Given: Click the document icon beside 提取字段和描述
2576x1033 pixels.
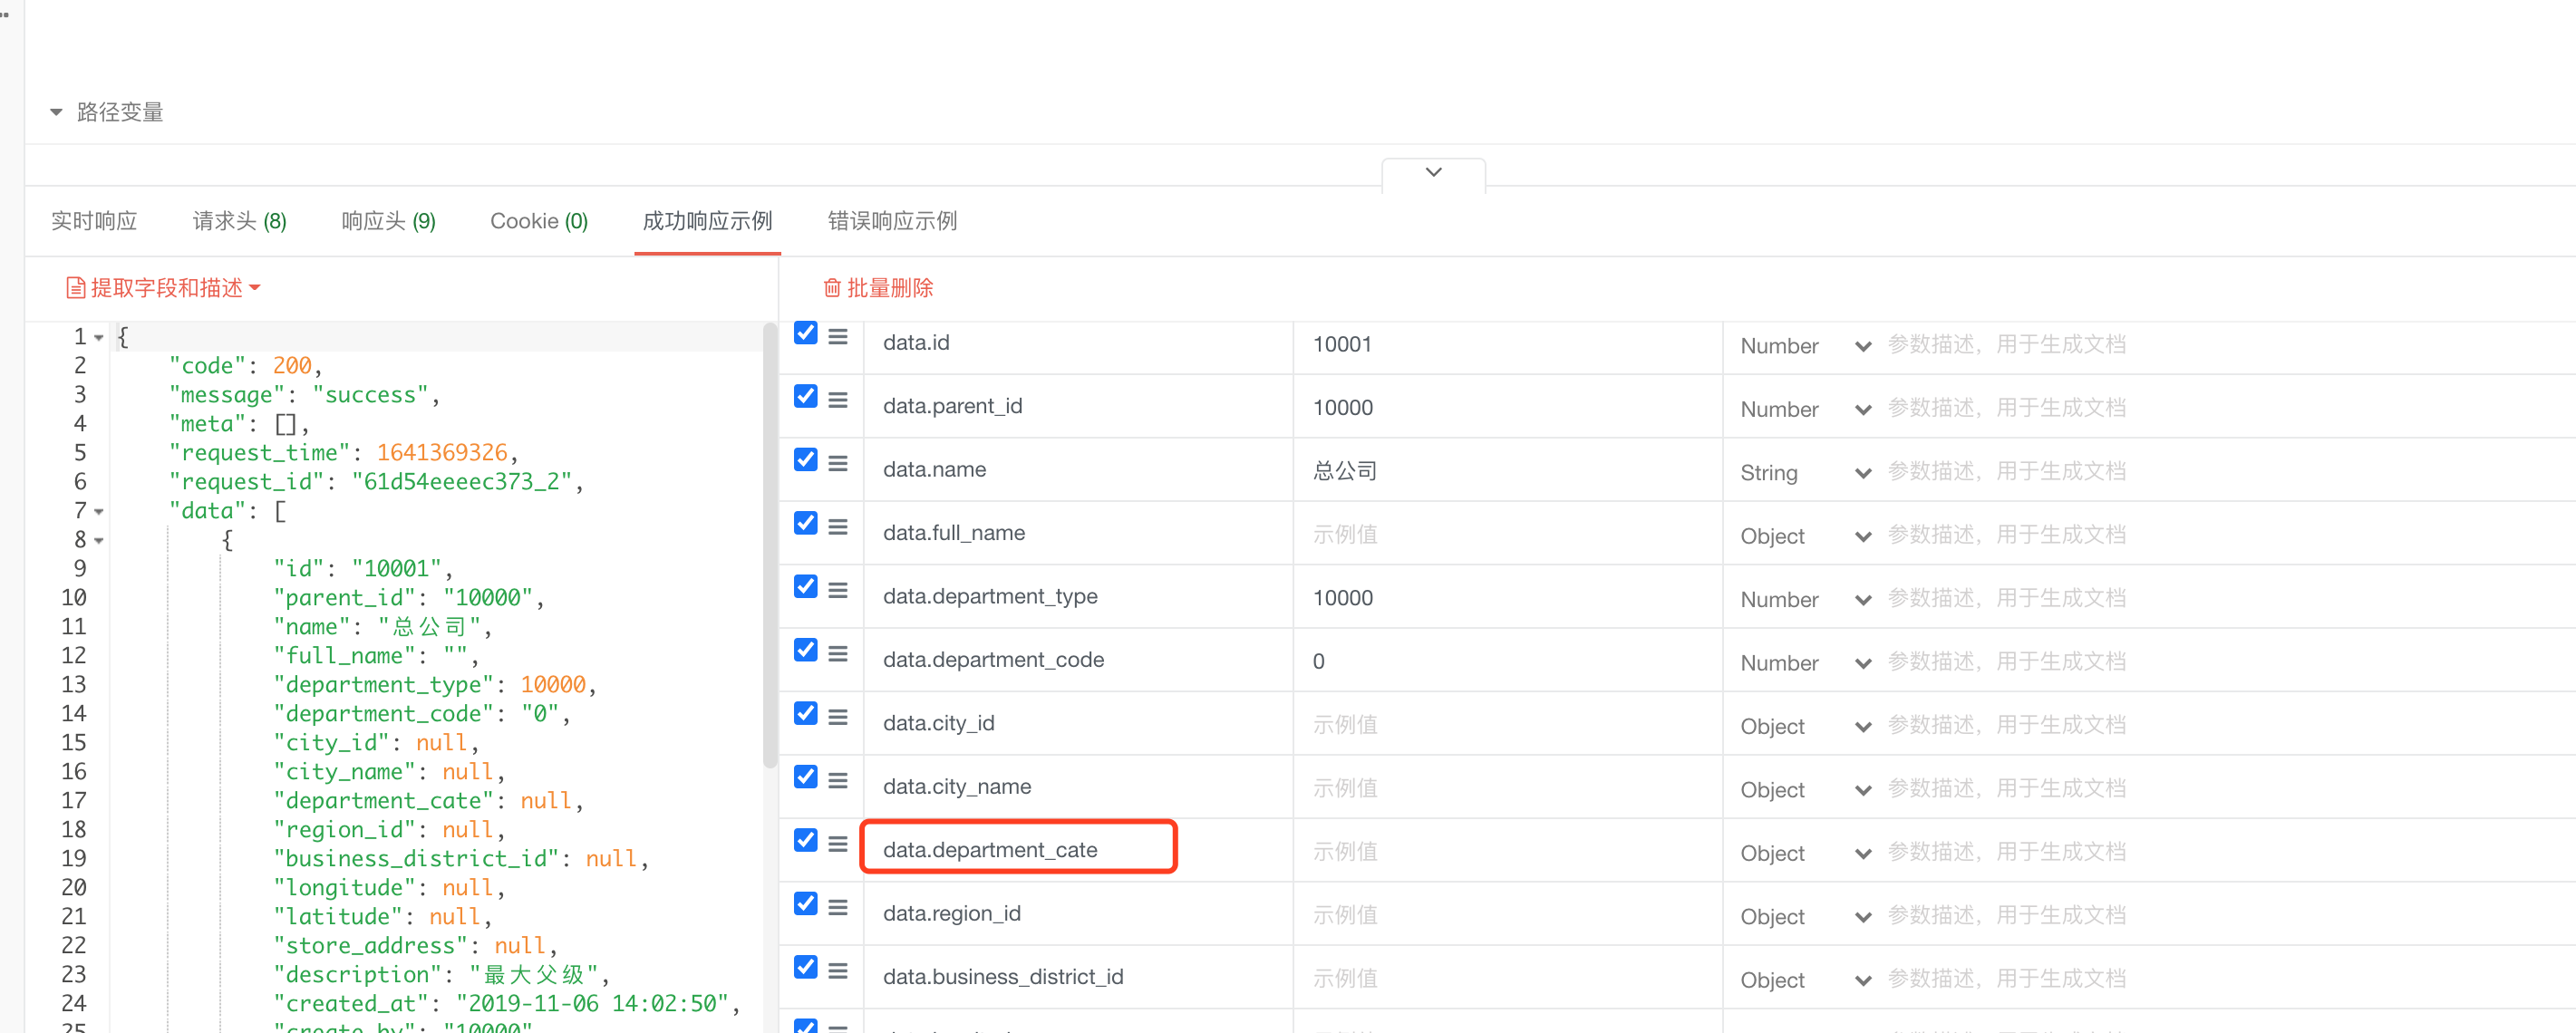Looking at the screenshot, I should [75, 288].
